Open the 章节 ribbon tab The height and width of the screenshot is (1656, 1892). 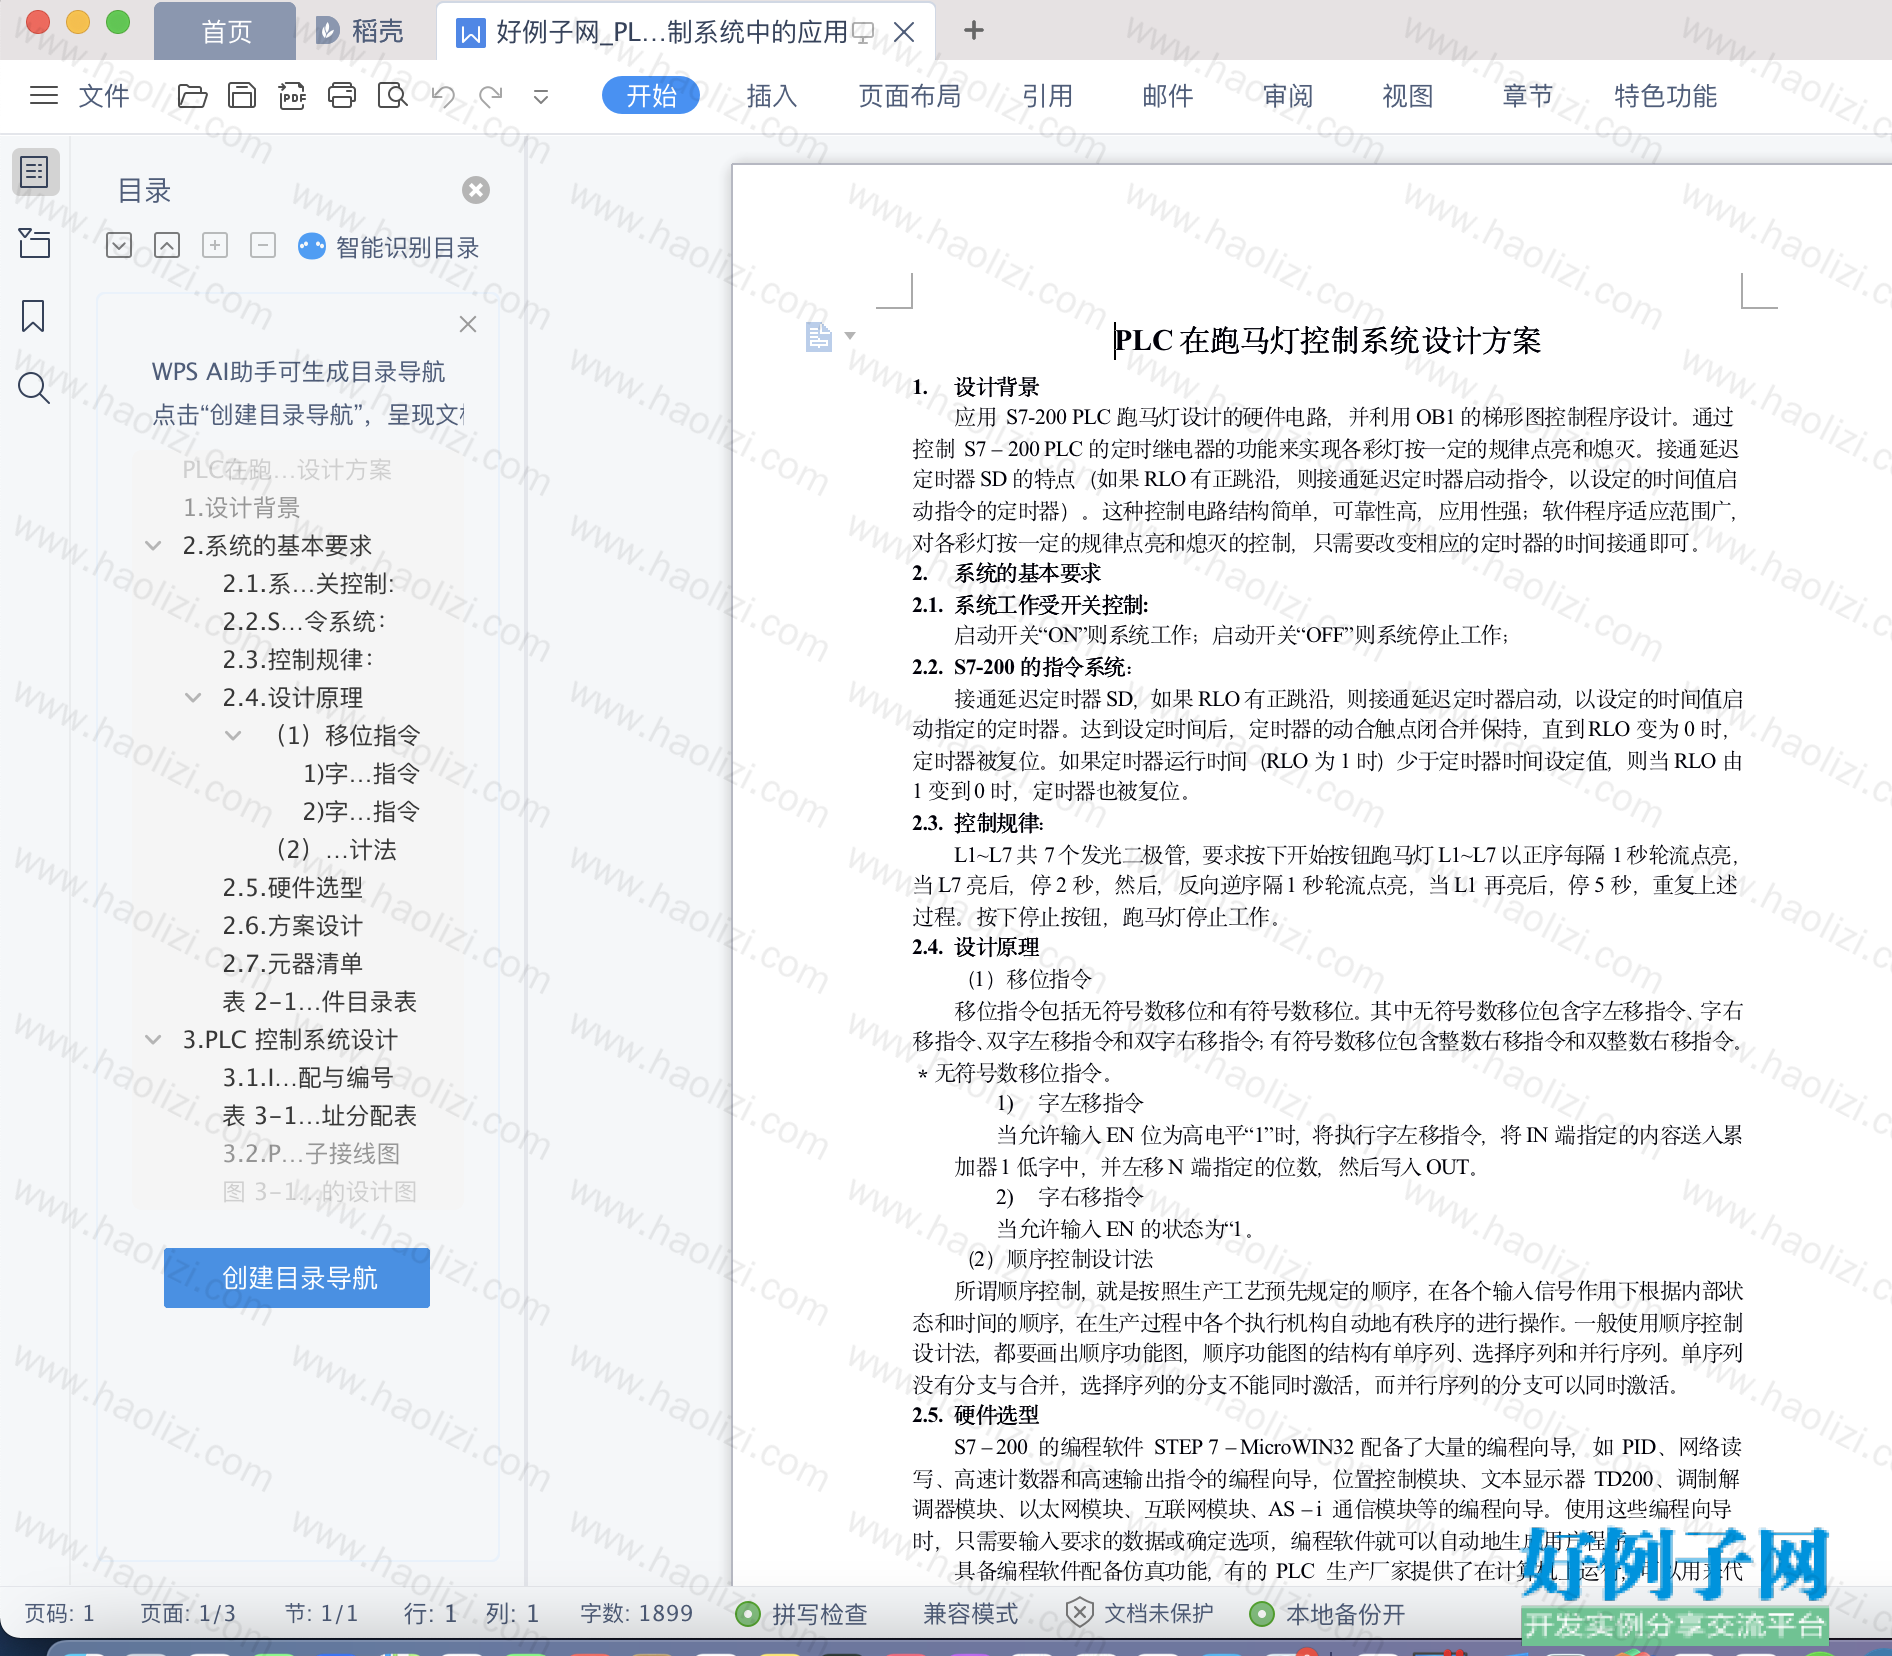(1527, 96)
